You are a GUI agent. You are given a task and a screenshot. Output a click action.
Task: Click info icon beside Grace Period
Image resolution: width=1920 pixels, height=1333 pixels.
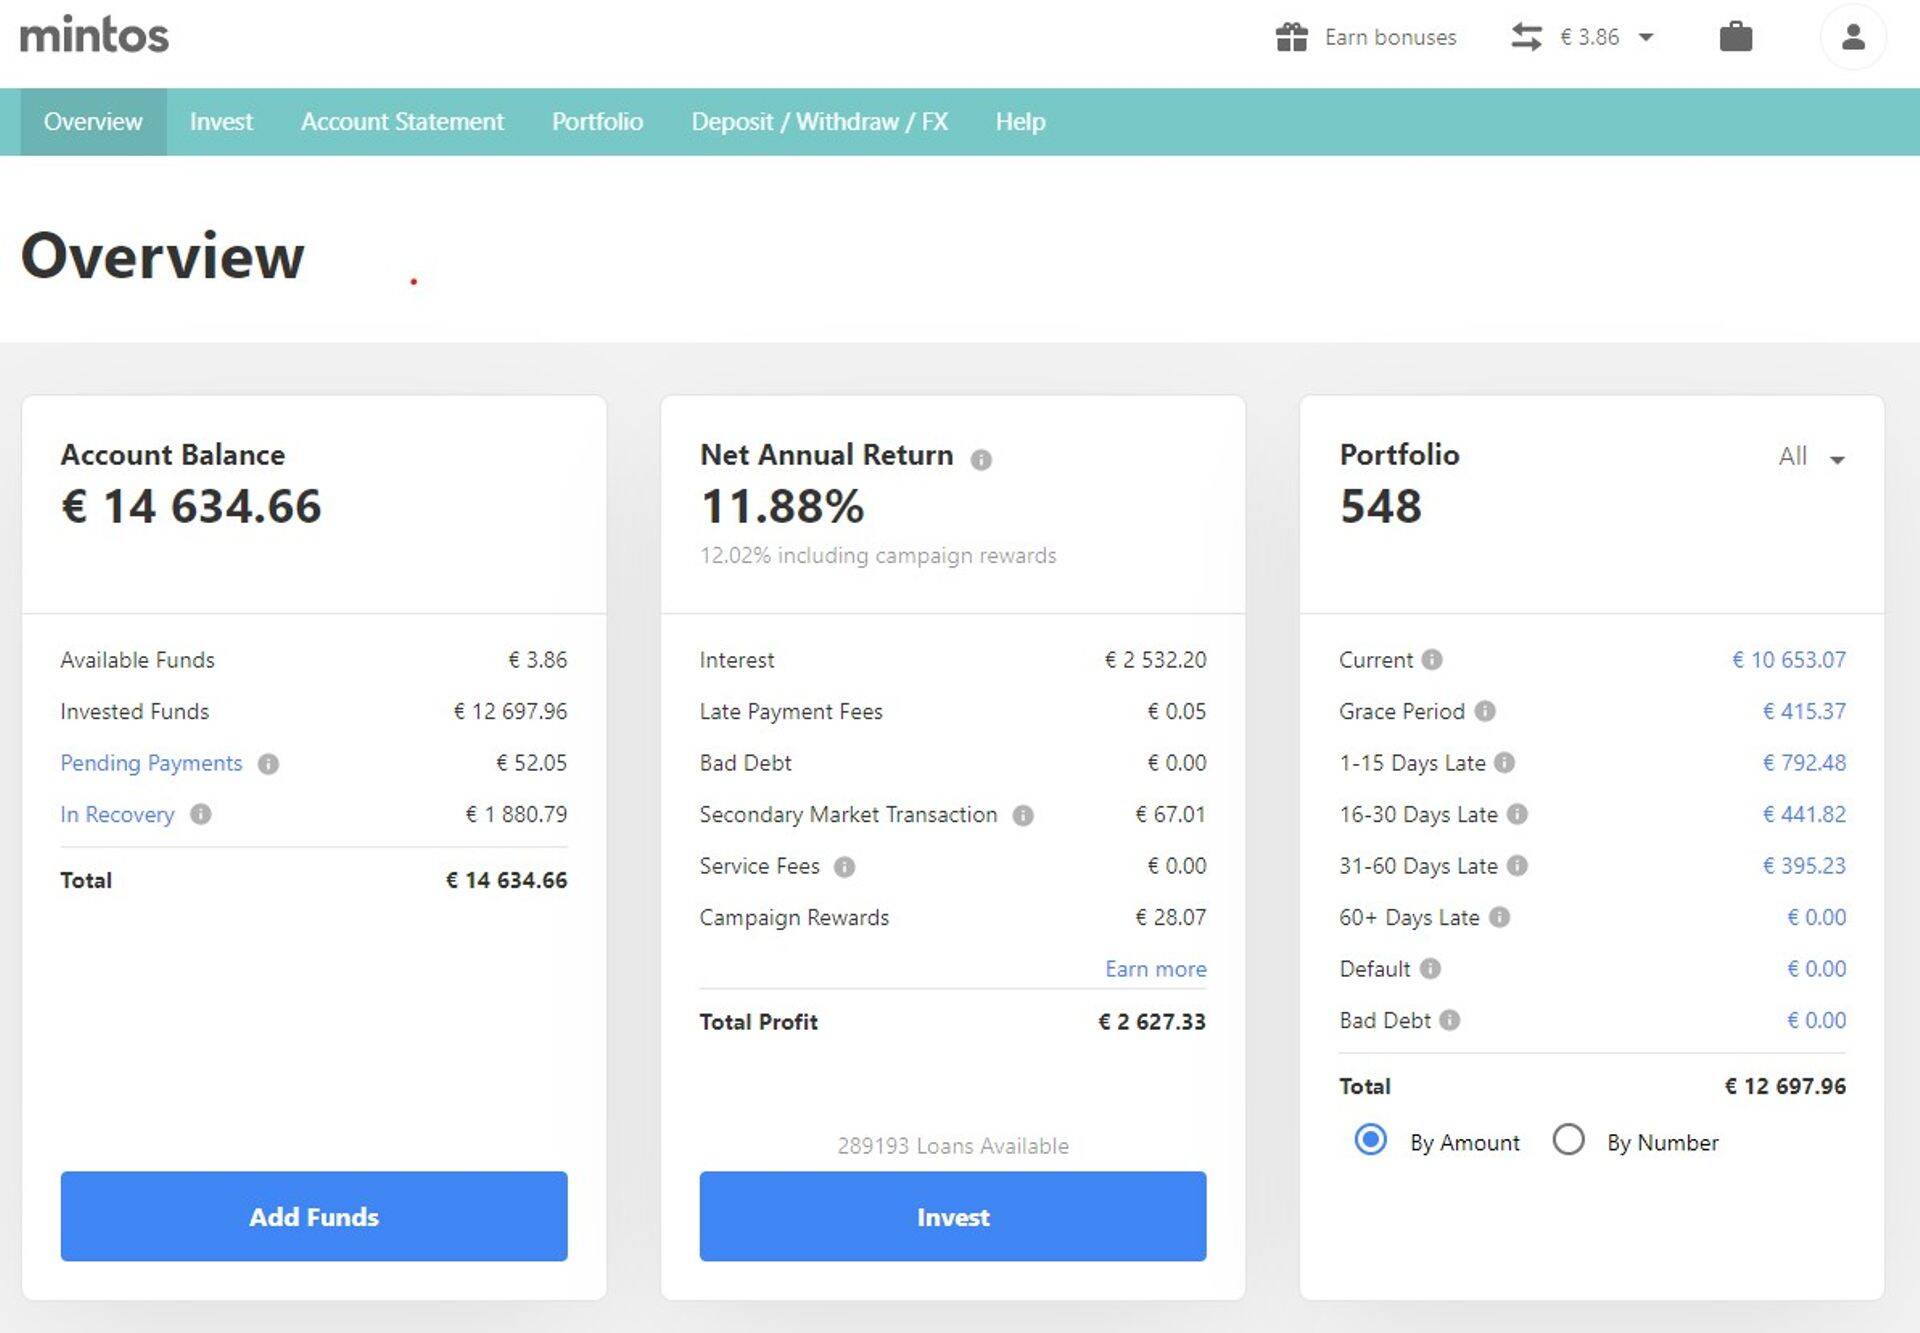tap(1485, 711)
